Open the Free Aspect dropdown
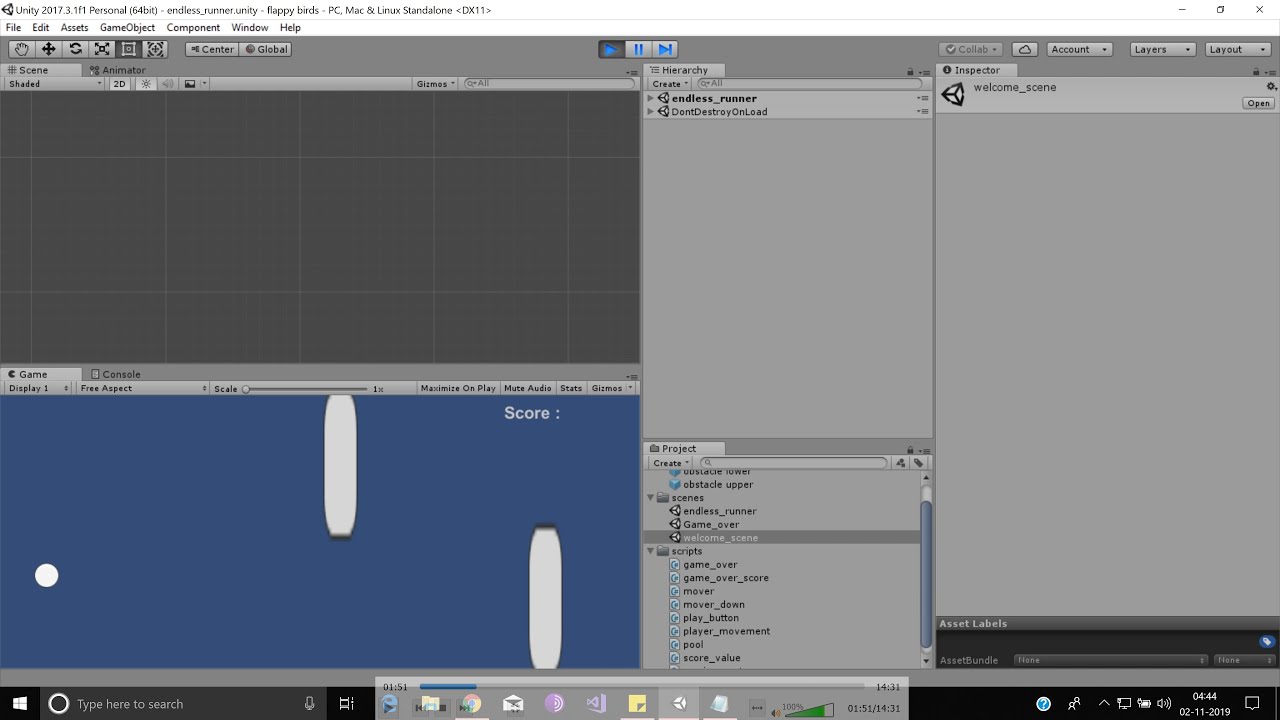 (143, 388)
